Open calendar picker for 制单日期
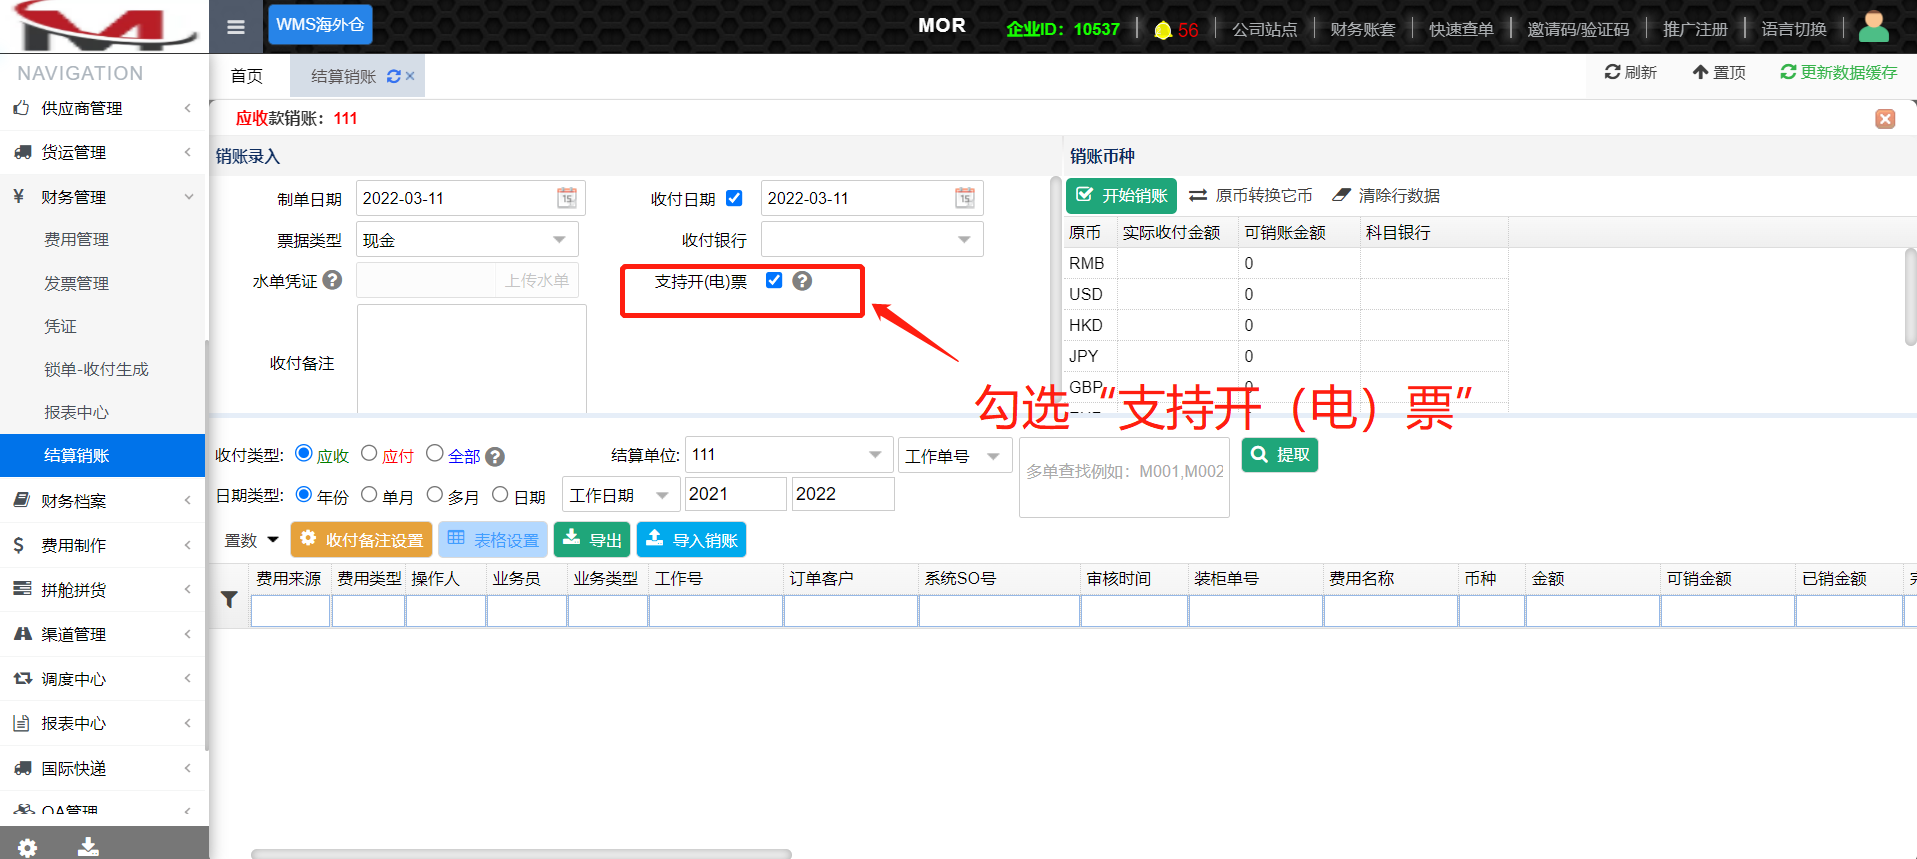Image resolution: width=1917 pixels, height=859 pixels. point(567,198)
